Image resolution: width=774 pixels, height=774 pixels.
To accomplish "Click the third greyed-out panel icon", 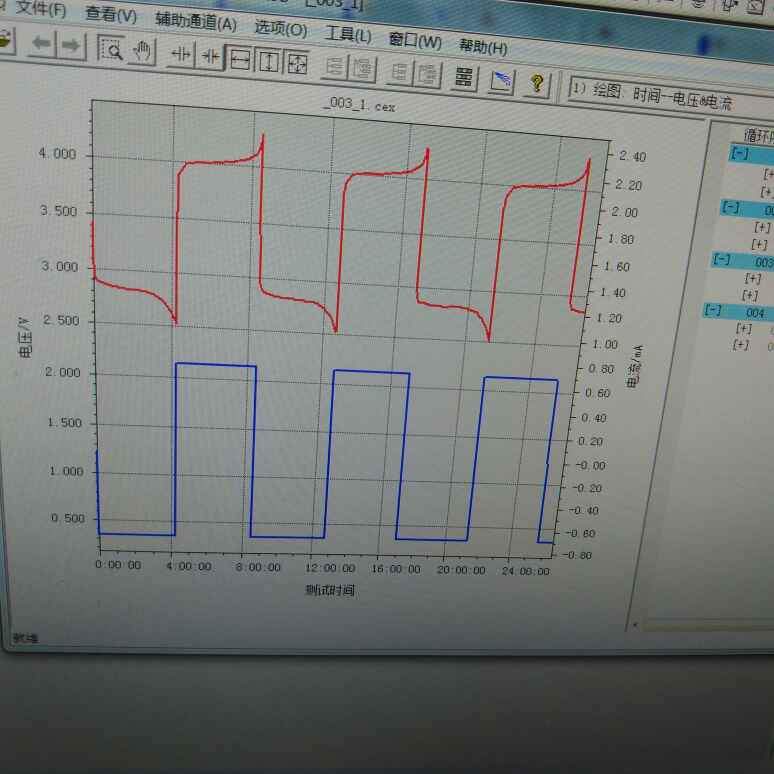I will [399, 72].
